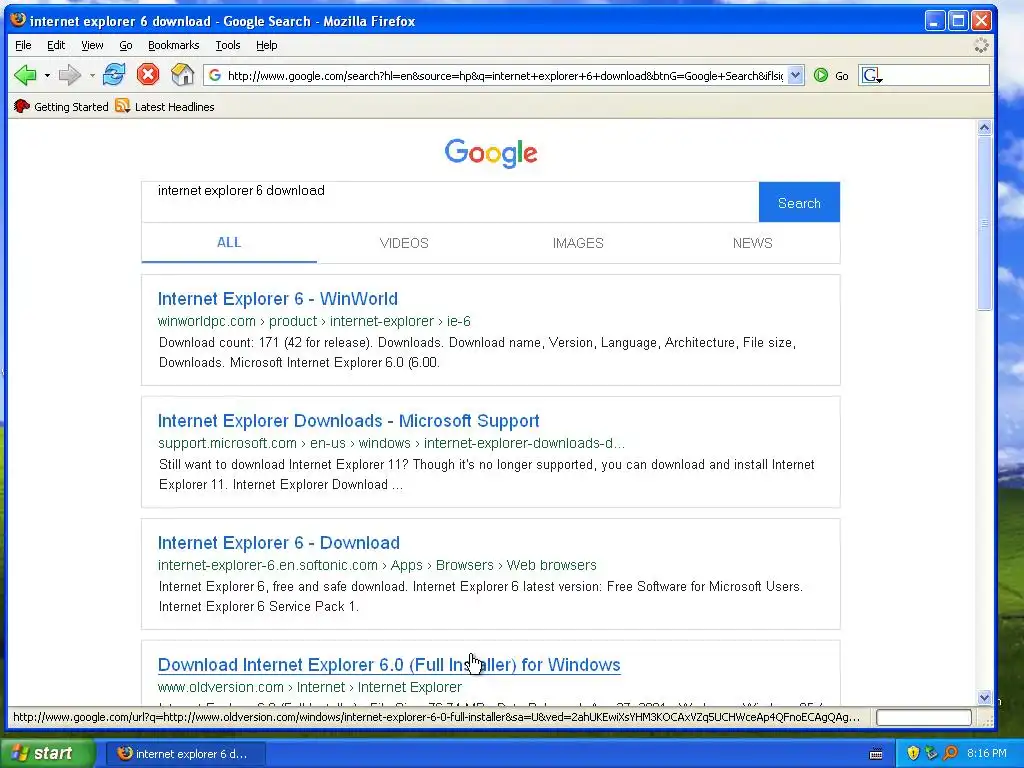Open the Internet Explorer 6 - WinWorld result
Screen dimensions: 1024x768
[x=278, y=298]
